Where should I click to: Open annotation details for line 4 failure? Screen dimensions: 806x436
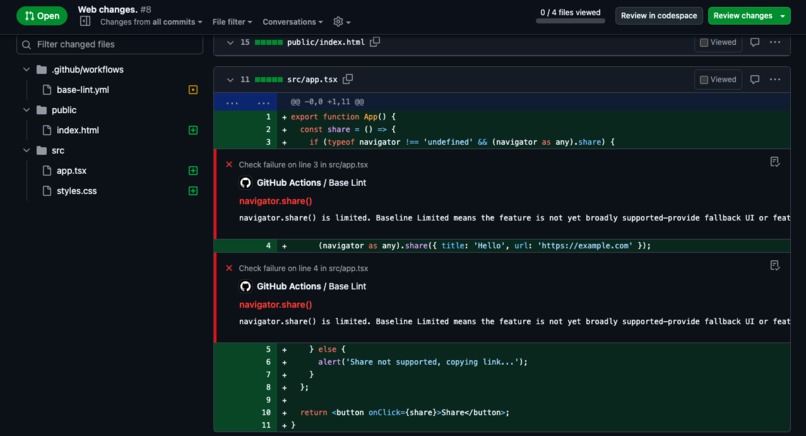pos(775,265)
